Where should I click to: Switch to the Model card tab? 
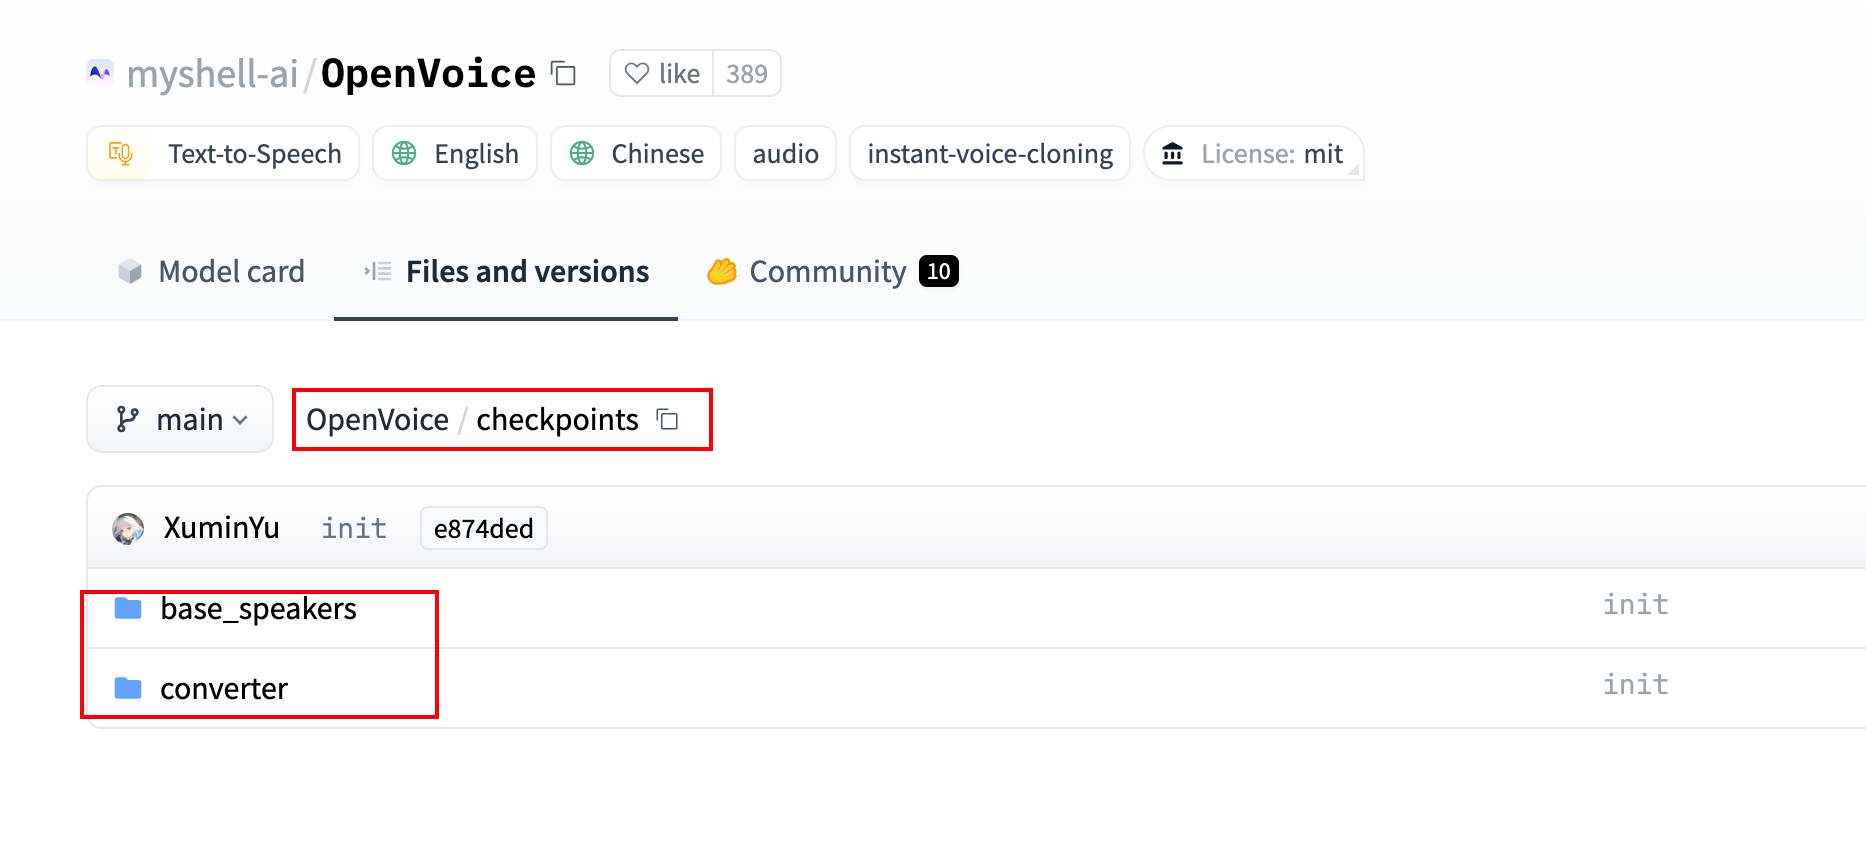point(211,272)
